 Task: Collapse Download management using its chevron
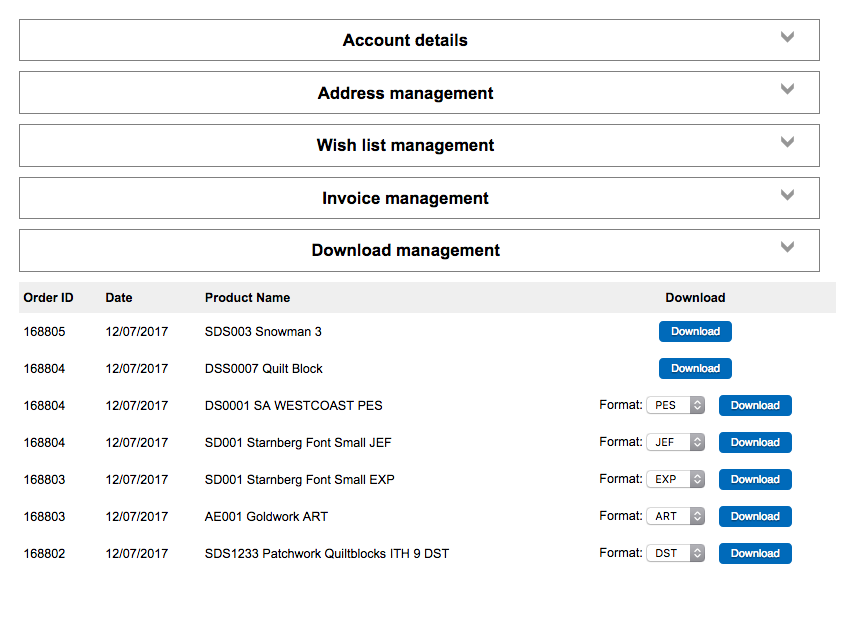pos(787,248)
